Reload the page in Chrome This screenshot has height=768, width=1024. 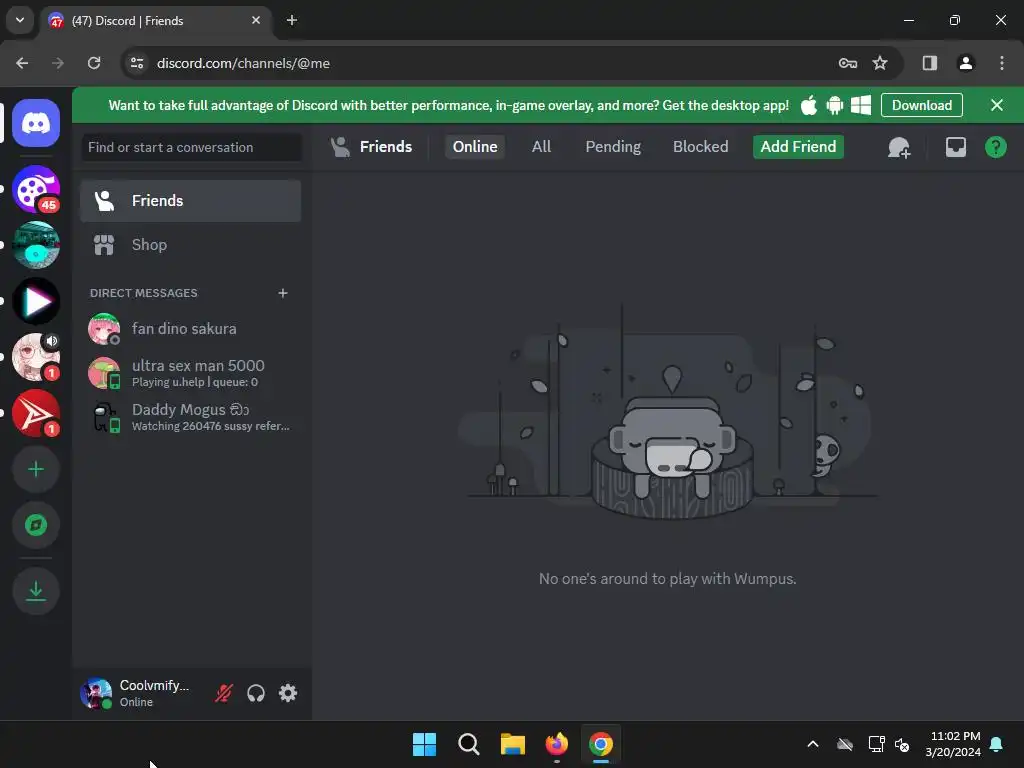pos(94,63)
